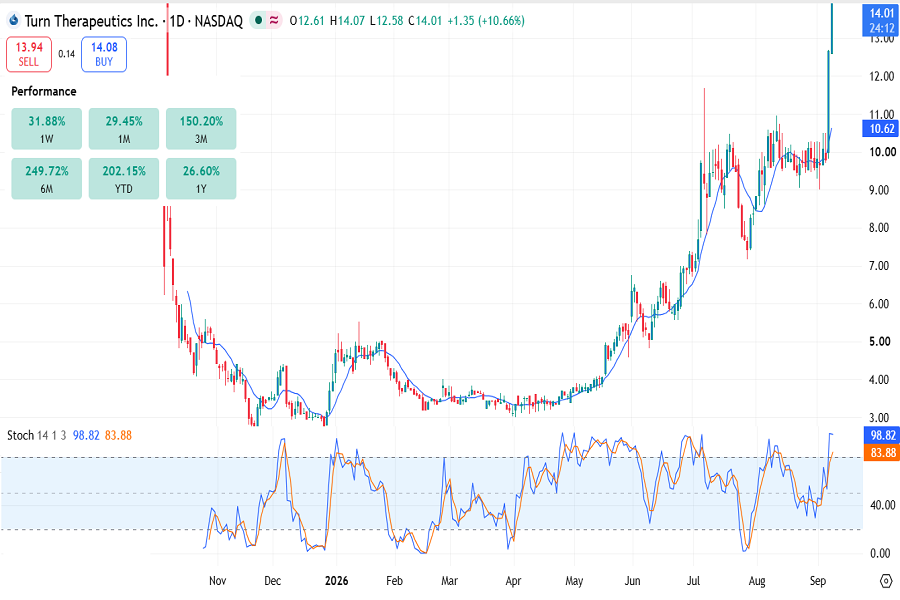Click the Sep label on time axis
This screenshot has width=900, height=600.
click(818, 580)
